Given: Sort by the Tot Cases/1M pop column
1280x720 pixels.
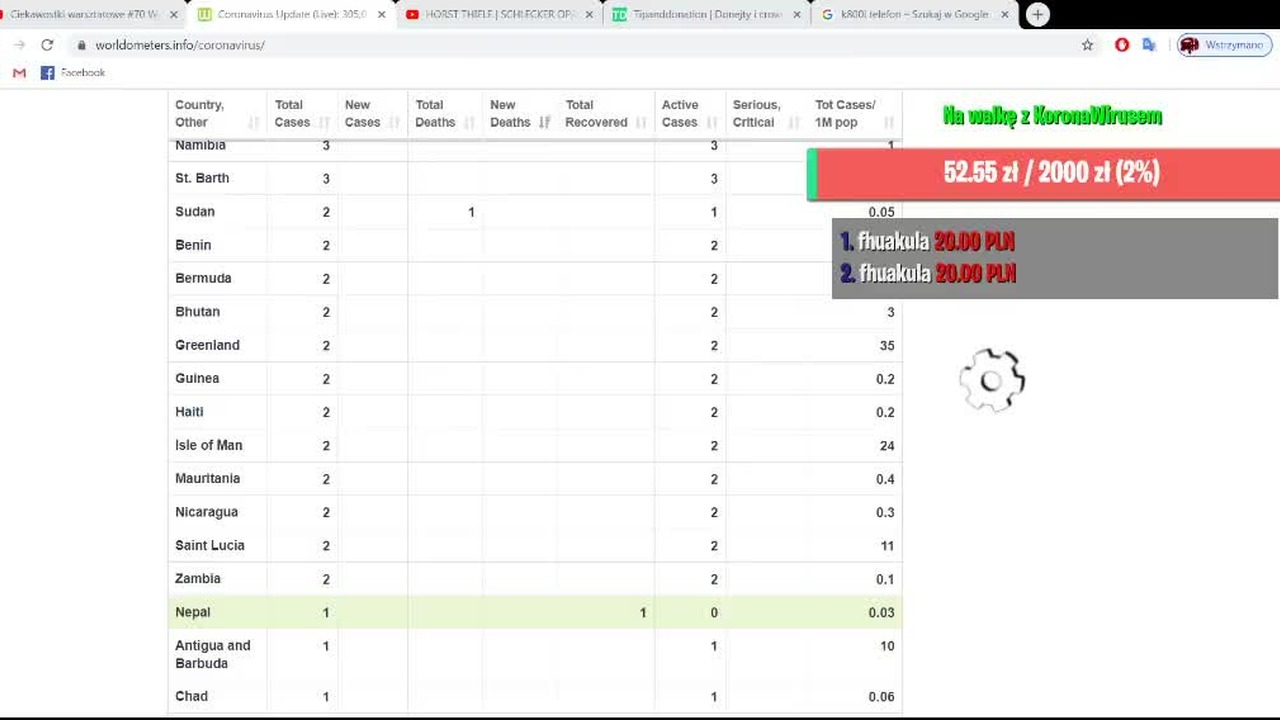Looking at the screenshot, I should click(854, 113).
